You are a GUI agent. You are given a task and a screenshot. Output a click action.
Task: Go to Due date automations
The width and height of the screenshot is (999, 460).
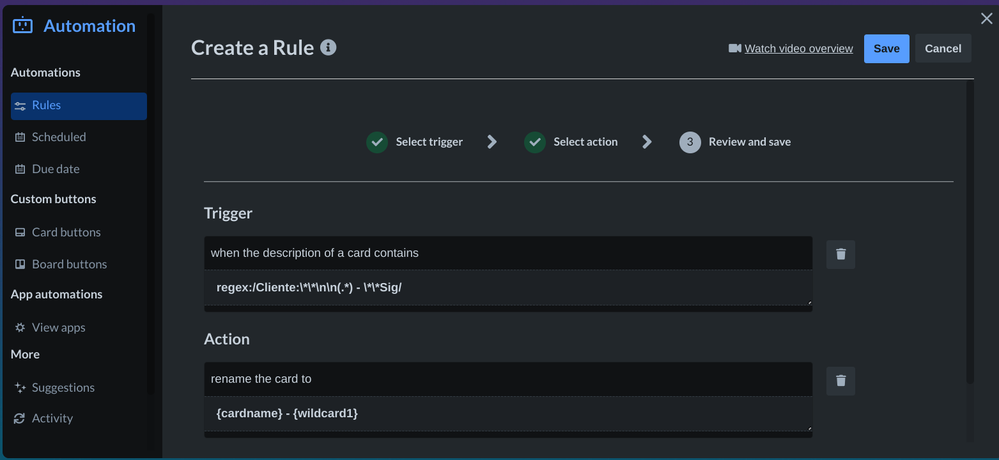pos(55,169)
